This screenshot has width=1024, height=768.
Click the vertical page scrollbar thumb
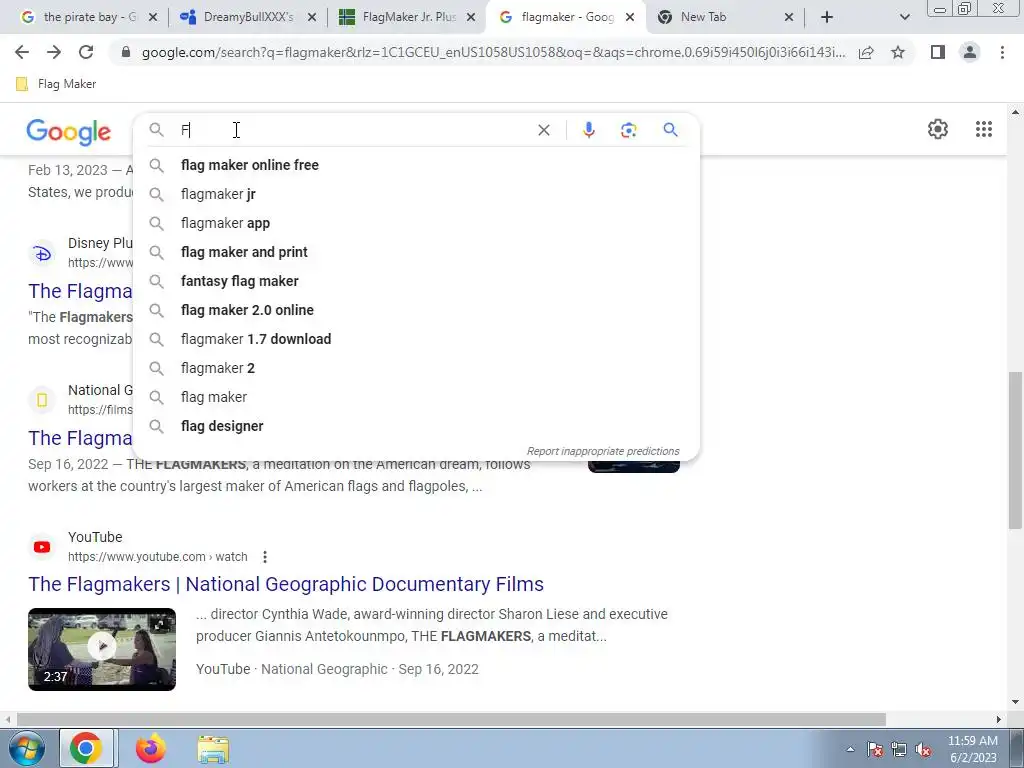click(x=1015, y=450)
